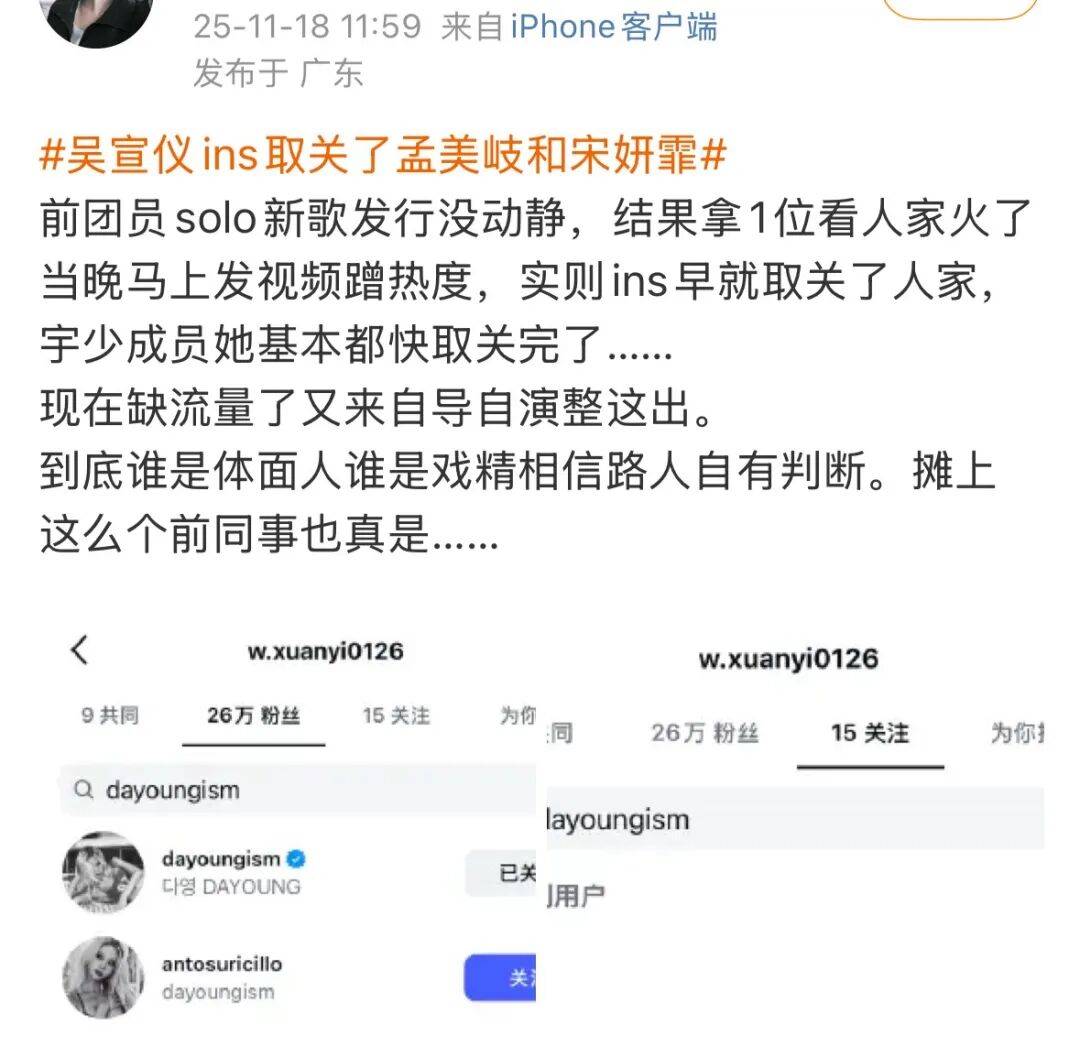Click the iPhone客户端 source link
Image resolution: width=1080 pixels, height=1037 pixels.
coord(614,27)
